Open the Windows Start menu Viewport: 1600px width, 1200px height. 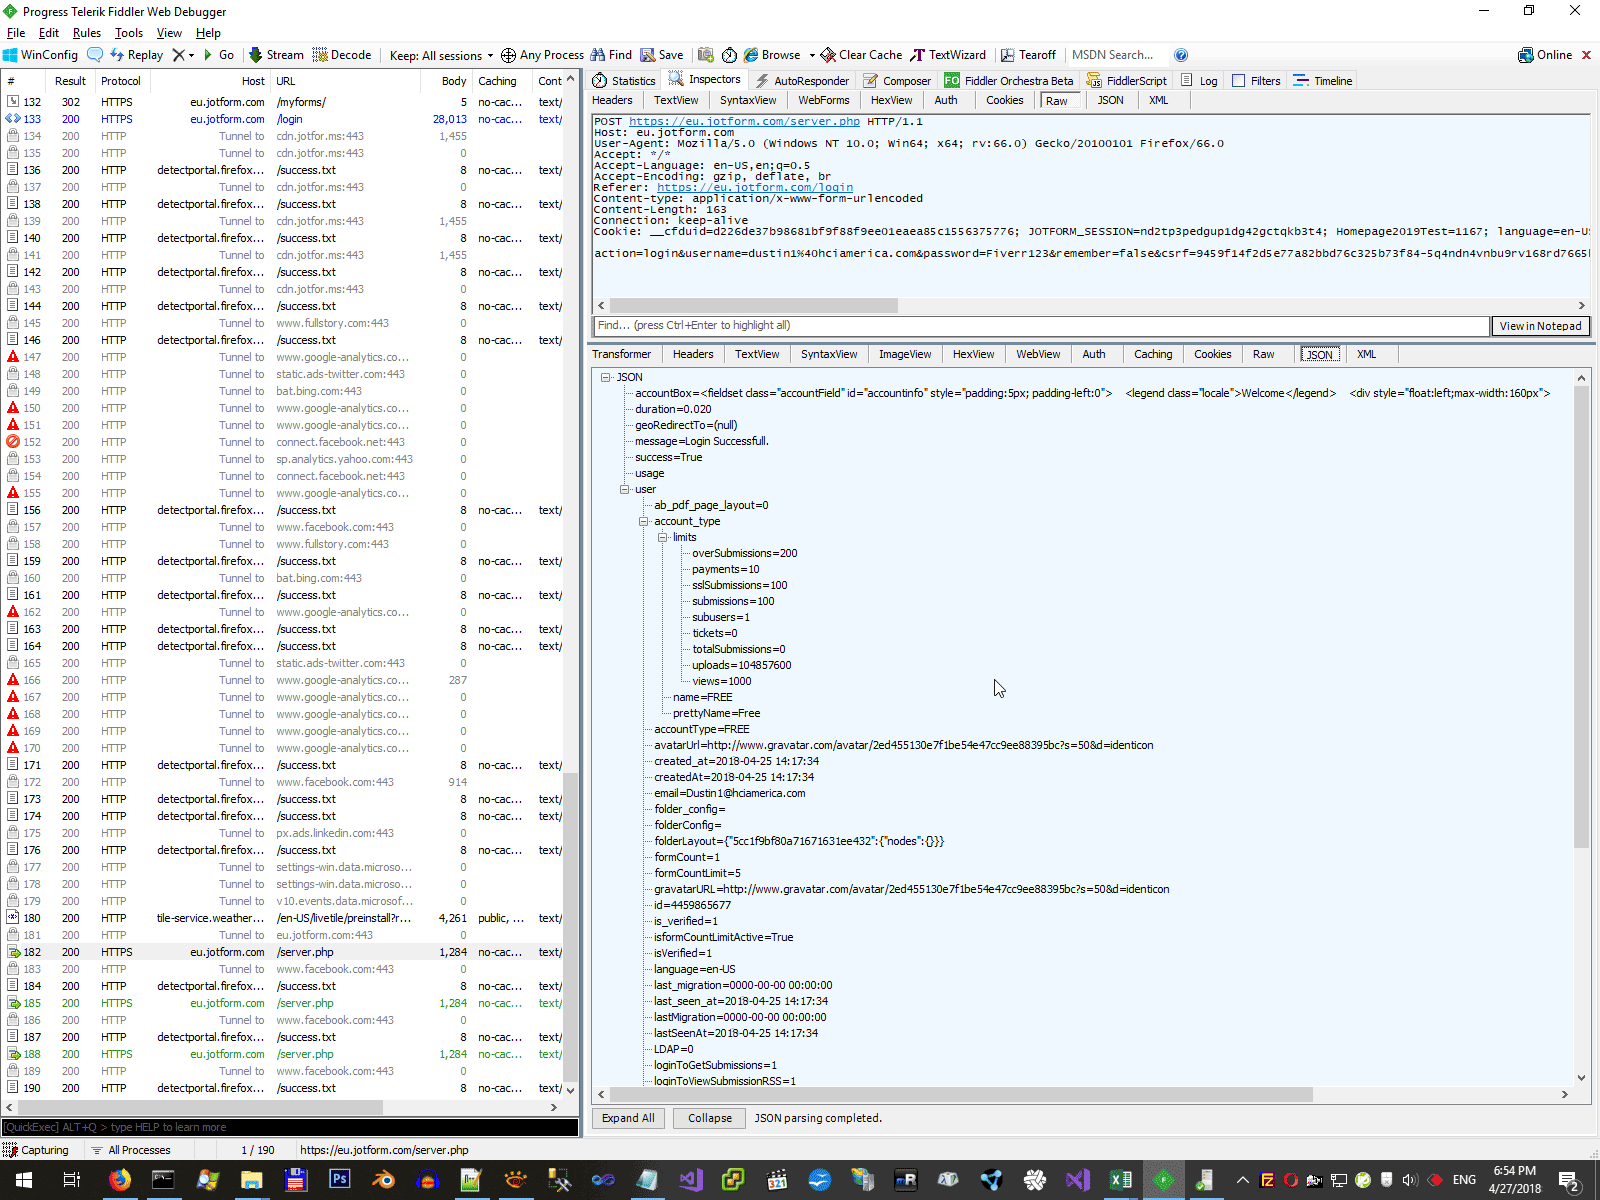(23, 1180)
